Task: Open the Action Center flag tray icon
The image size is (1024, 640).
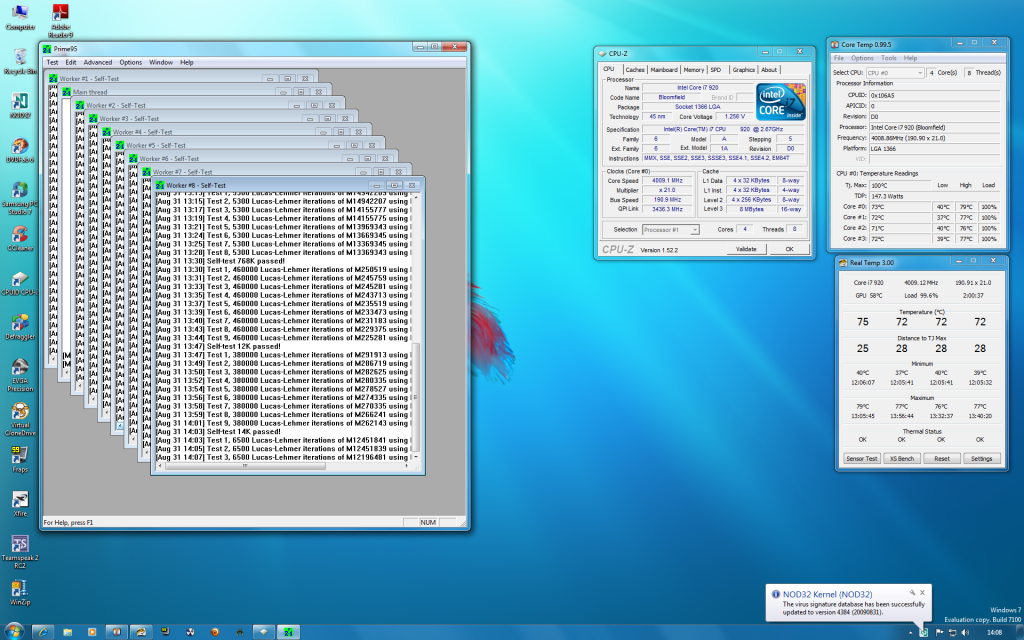Action: point(939,632)
